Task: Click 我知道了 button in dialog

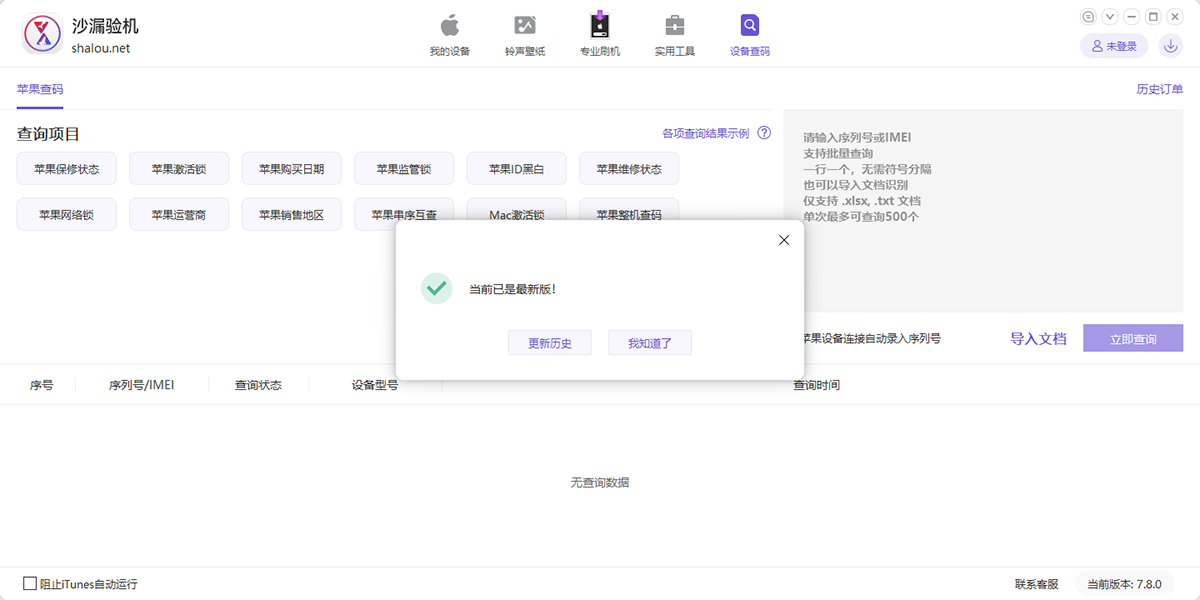Action: (x=650, y=343)
